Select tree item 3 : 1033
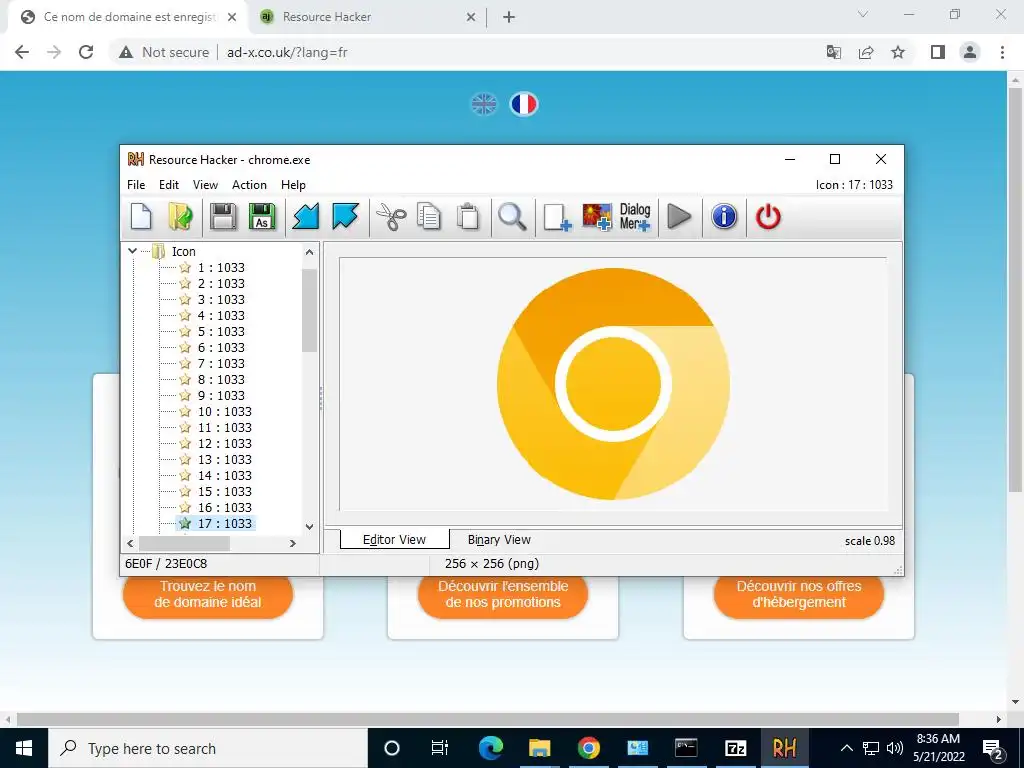This screenshot has width=1024, height=768. coord(221,299)
